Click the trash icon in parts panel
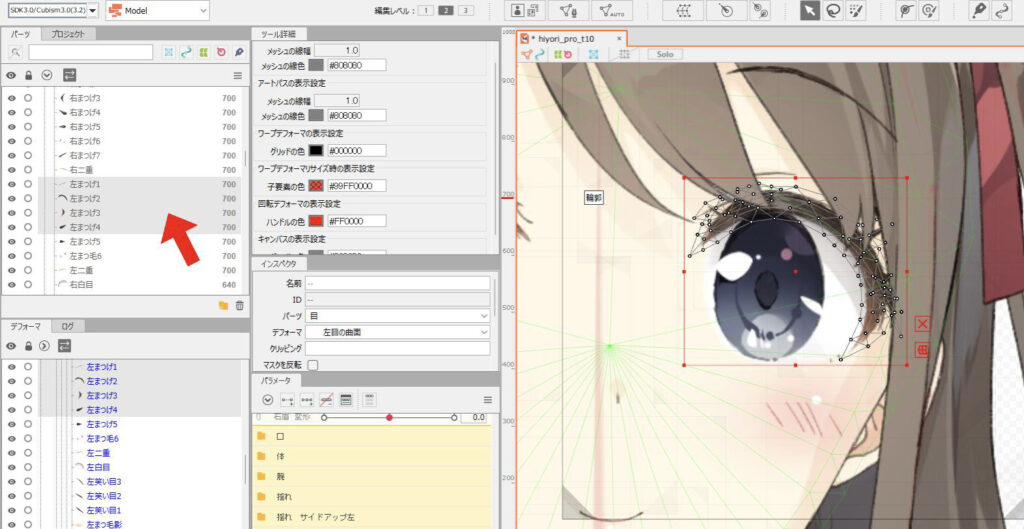 click(x=240, y=305)
